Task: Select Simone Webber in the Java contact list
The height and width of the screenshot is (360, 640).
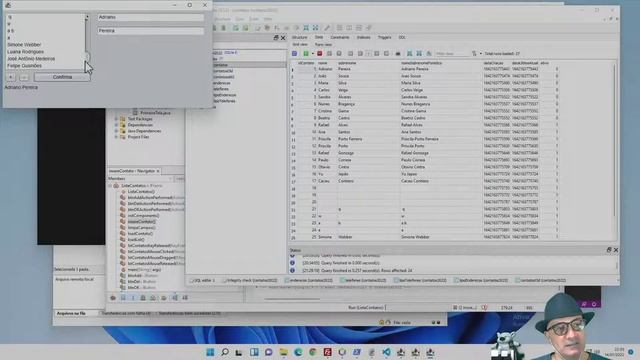Action: click(24, 44)
